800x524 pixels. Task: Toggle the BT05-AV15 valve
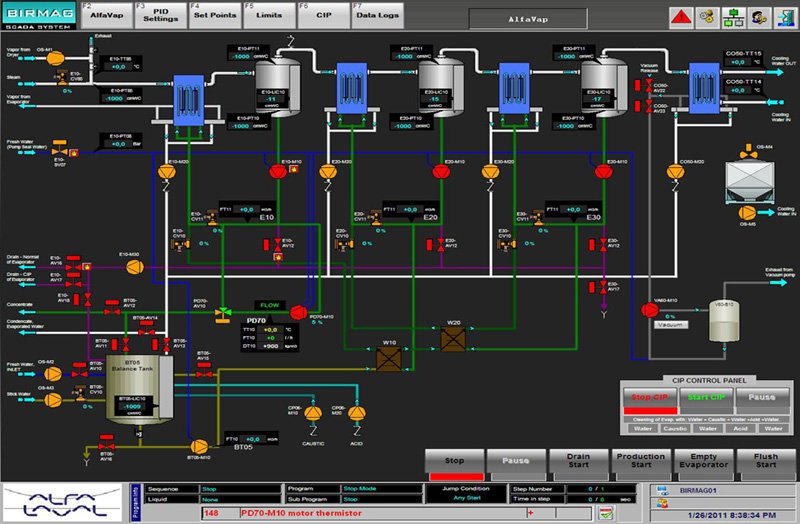click(204, 370)
